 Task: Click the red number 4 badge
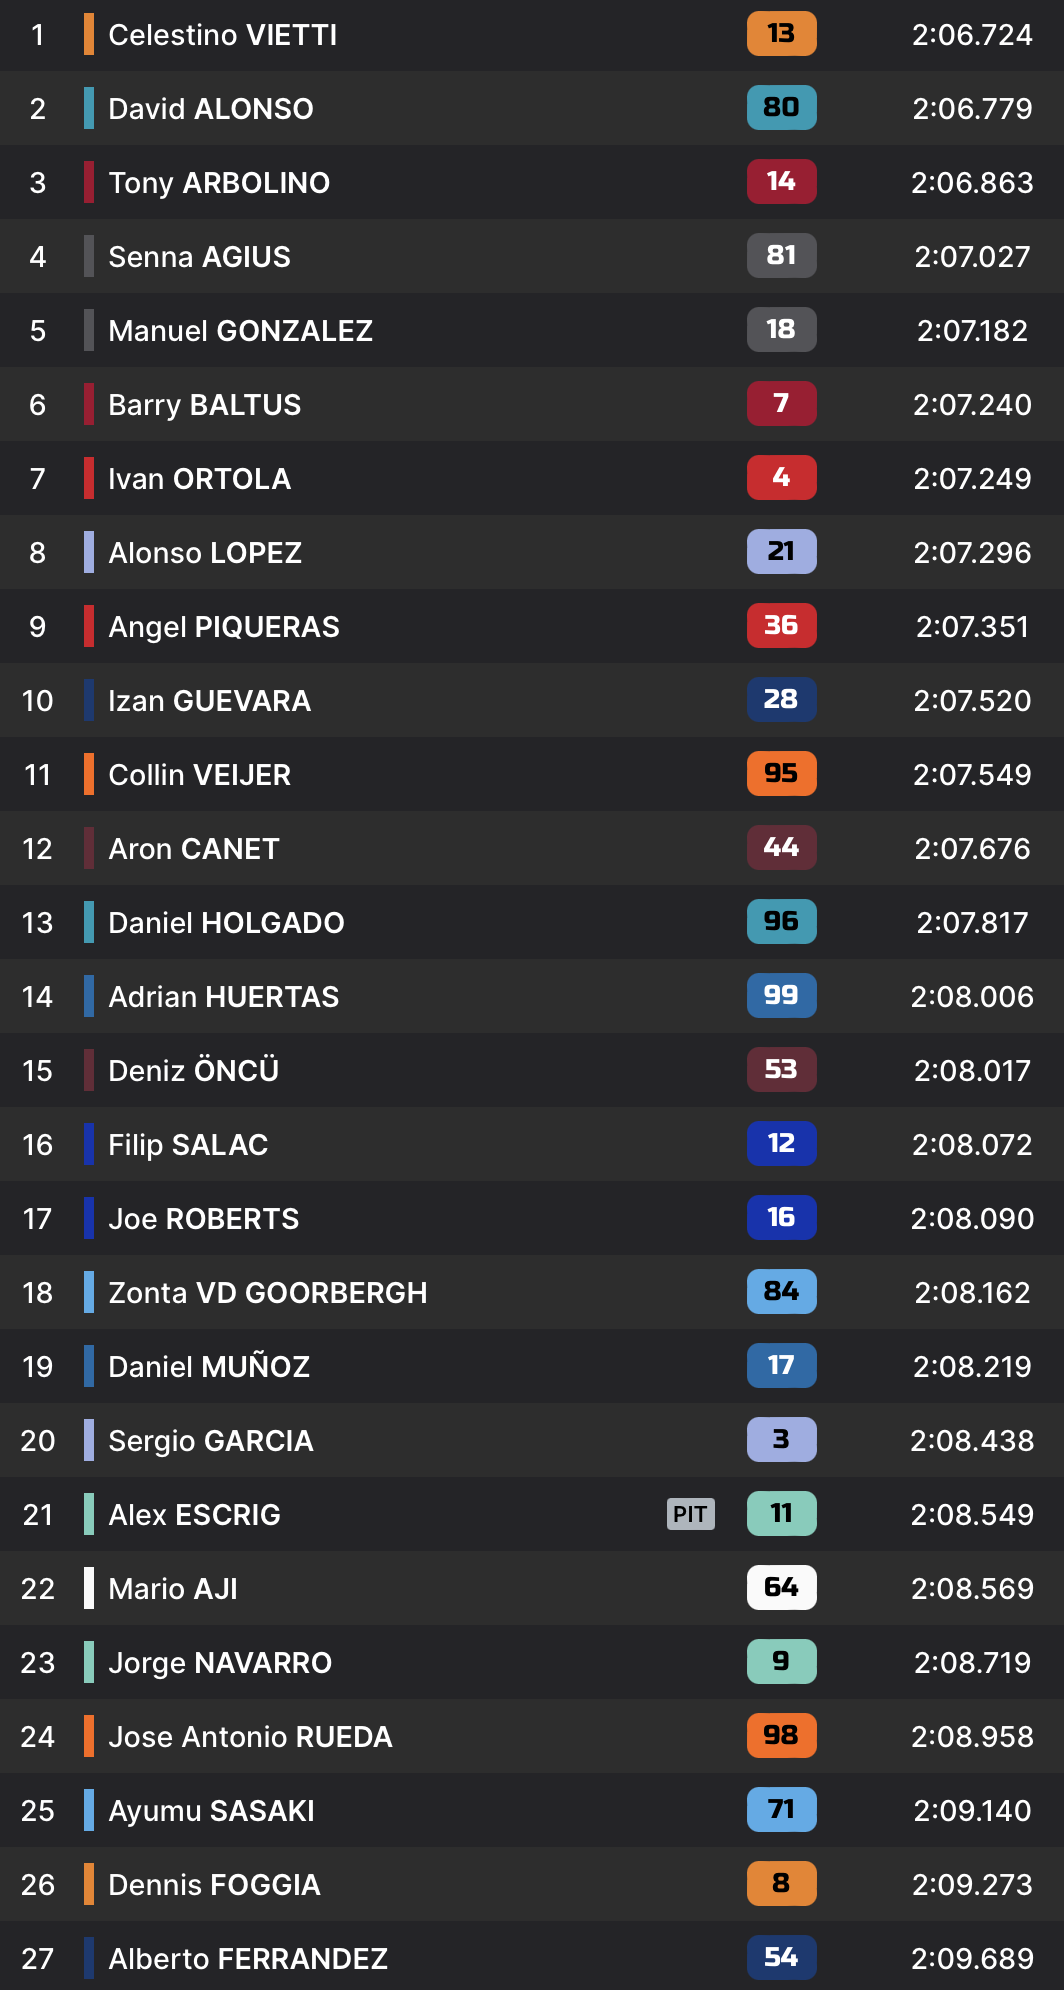(781, 478)
